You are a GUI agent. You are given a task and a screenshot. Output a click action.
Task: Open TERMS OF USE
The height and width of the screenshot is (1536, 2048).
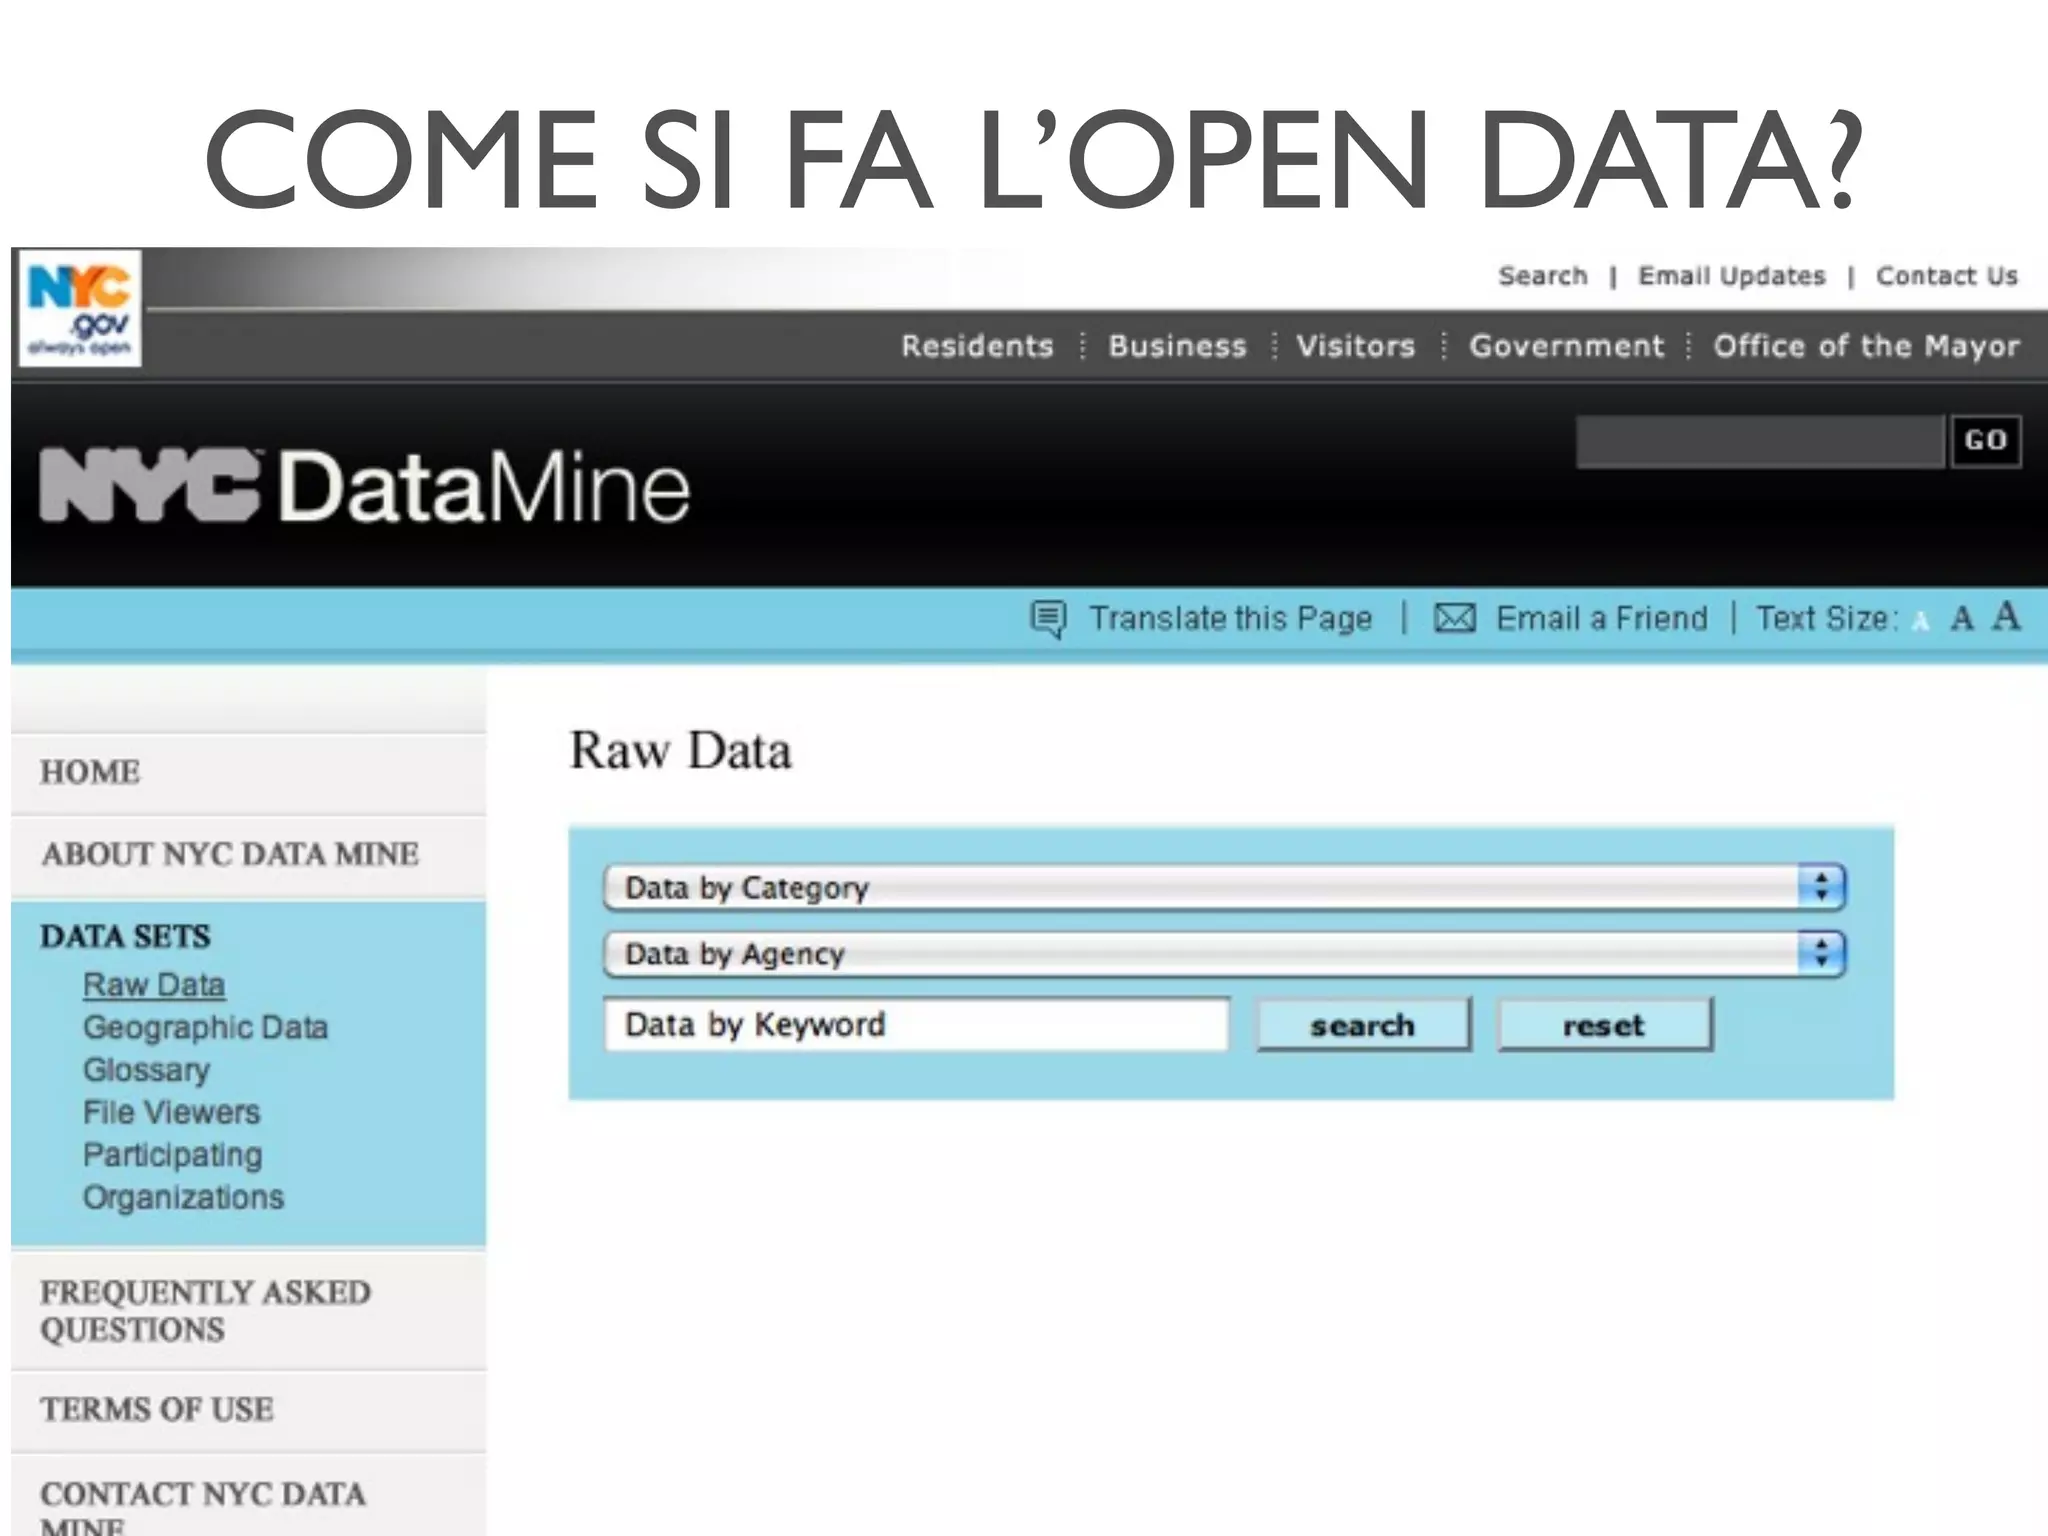[157, 1410]
